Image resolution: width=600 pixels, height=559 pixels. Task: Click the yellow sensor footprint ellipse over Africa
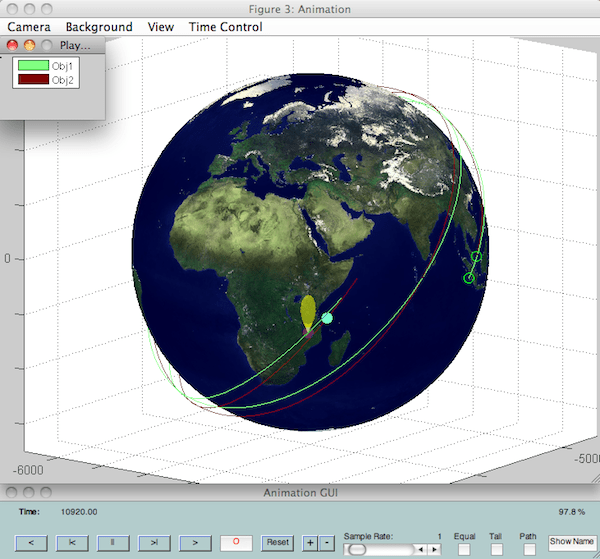308,312
